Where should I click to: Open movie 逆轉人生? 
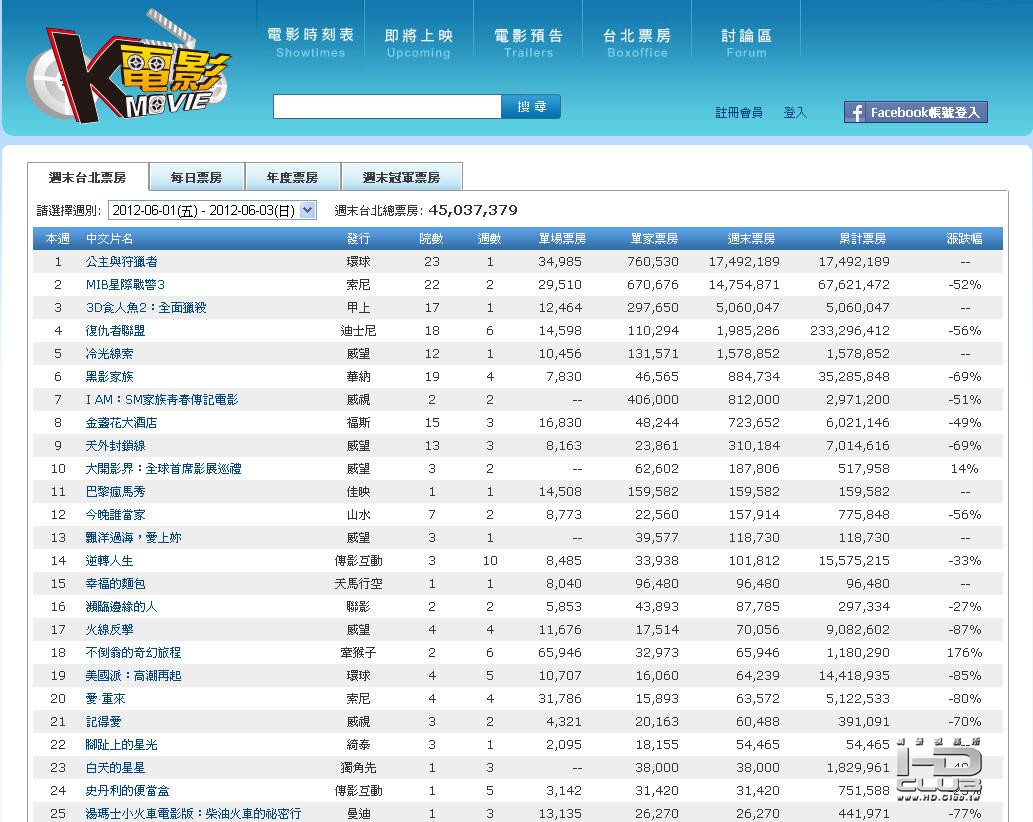pos(109,561)
